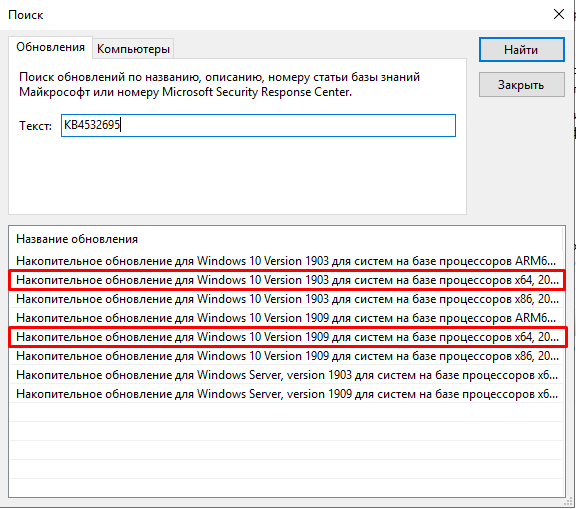The image size is (576, 509).
Task: Select Windows 10 Version 1909 x86 update
Action: (287, 356)
